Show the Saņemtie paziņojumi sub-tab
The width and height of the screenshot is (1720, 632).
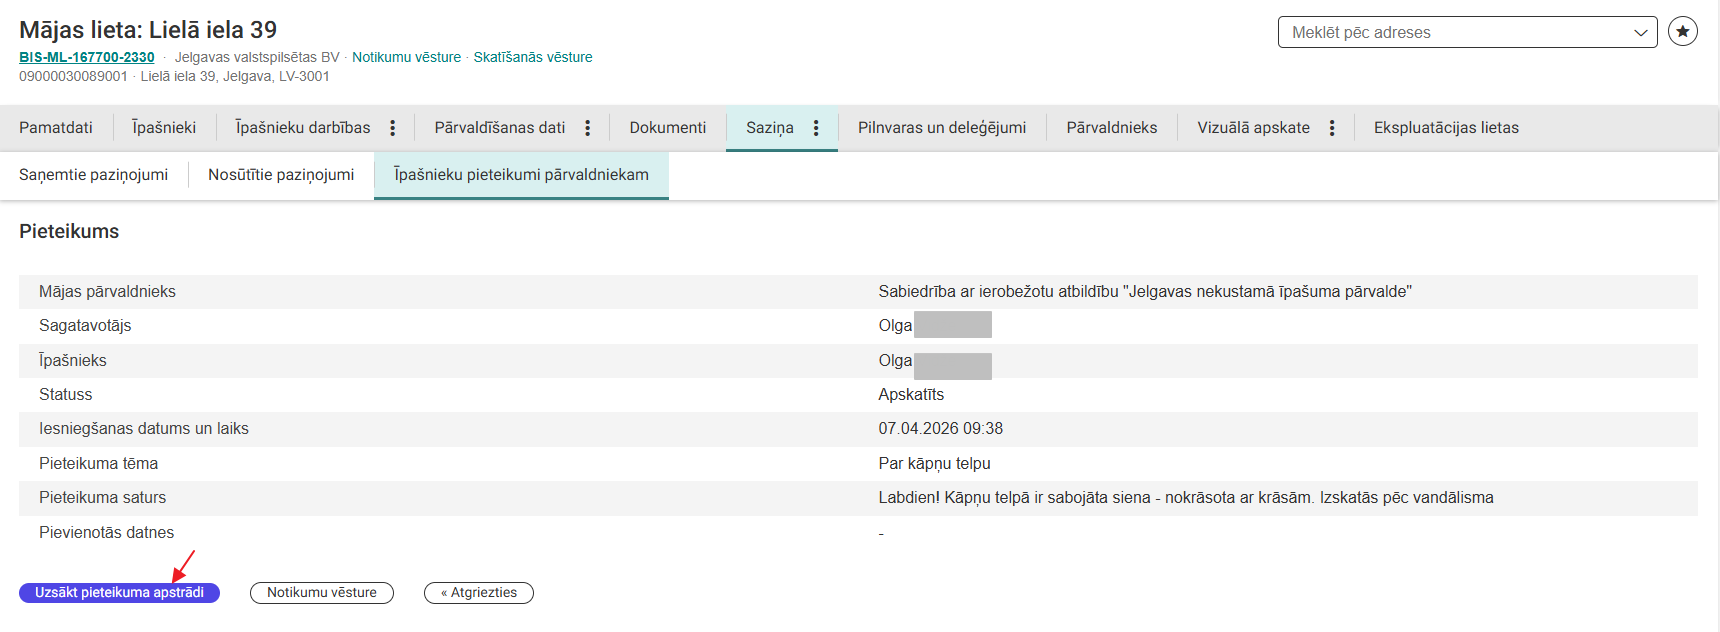pos(94,175)
